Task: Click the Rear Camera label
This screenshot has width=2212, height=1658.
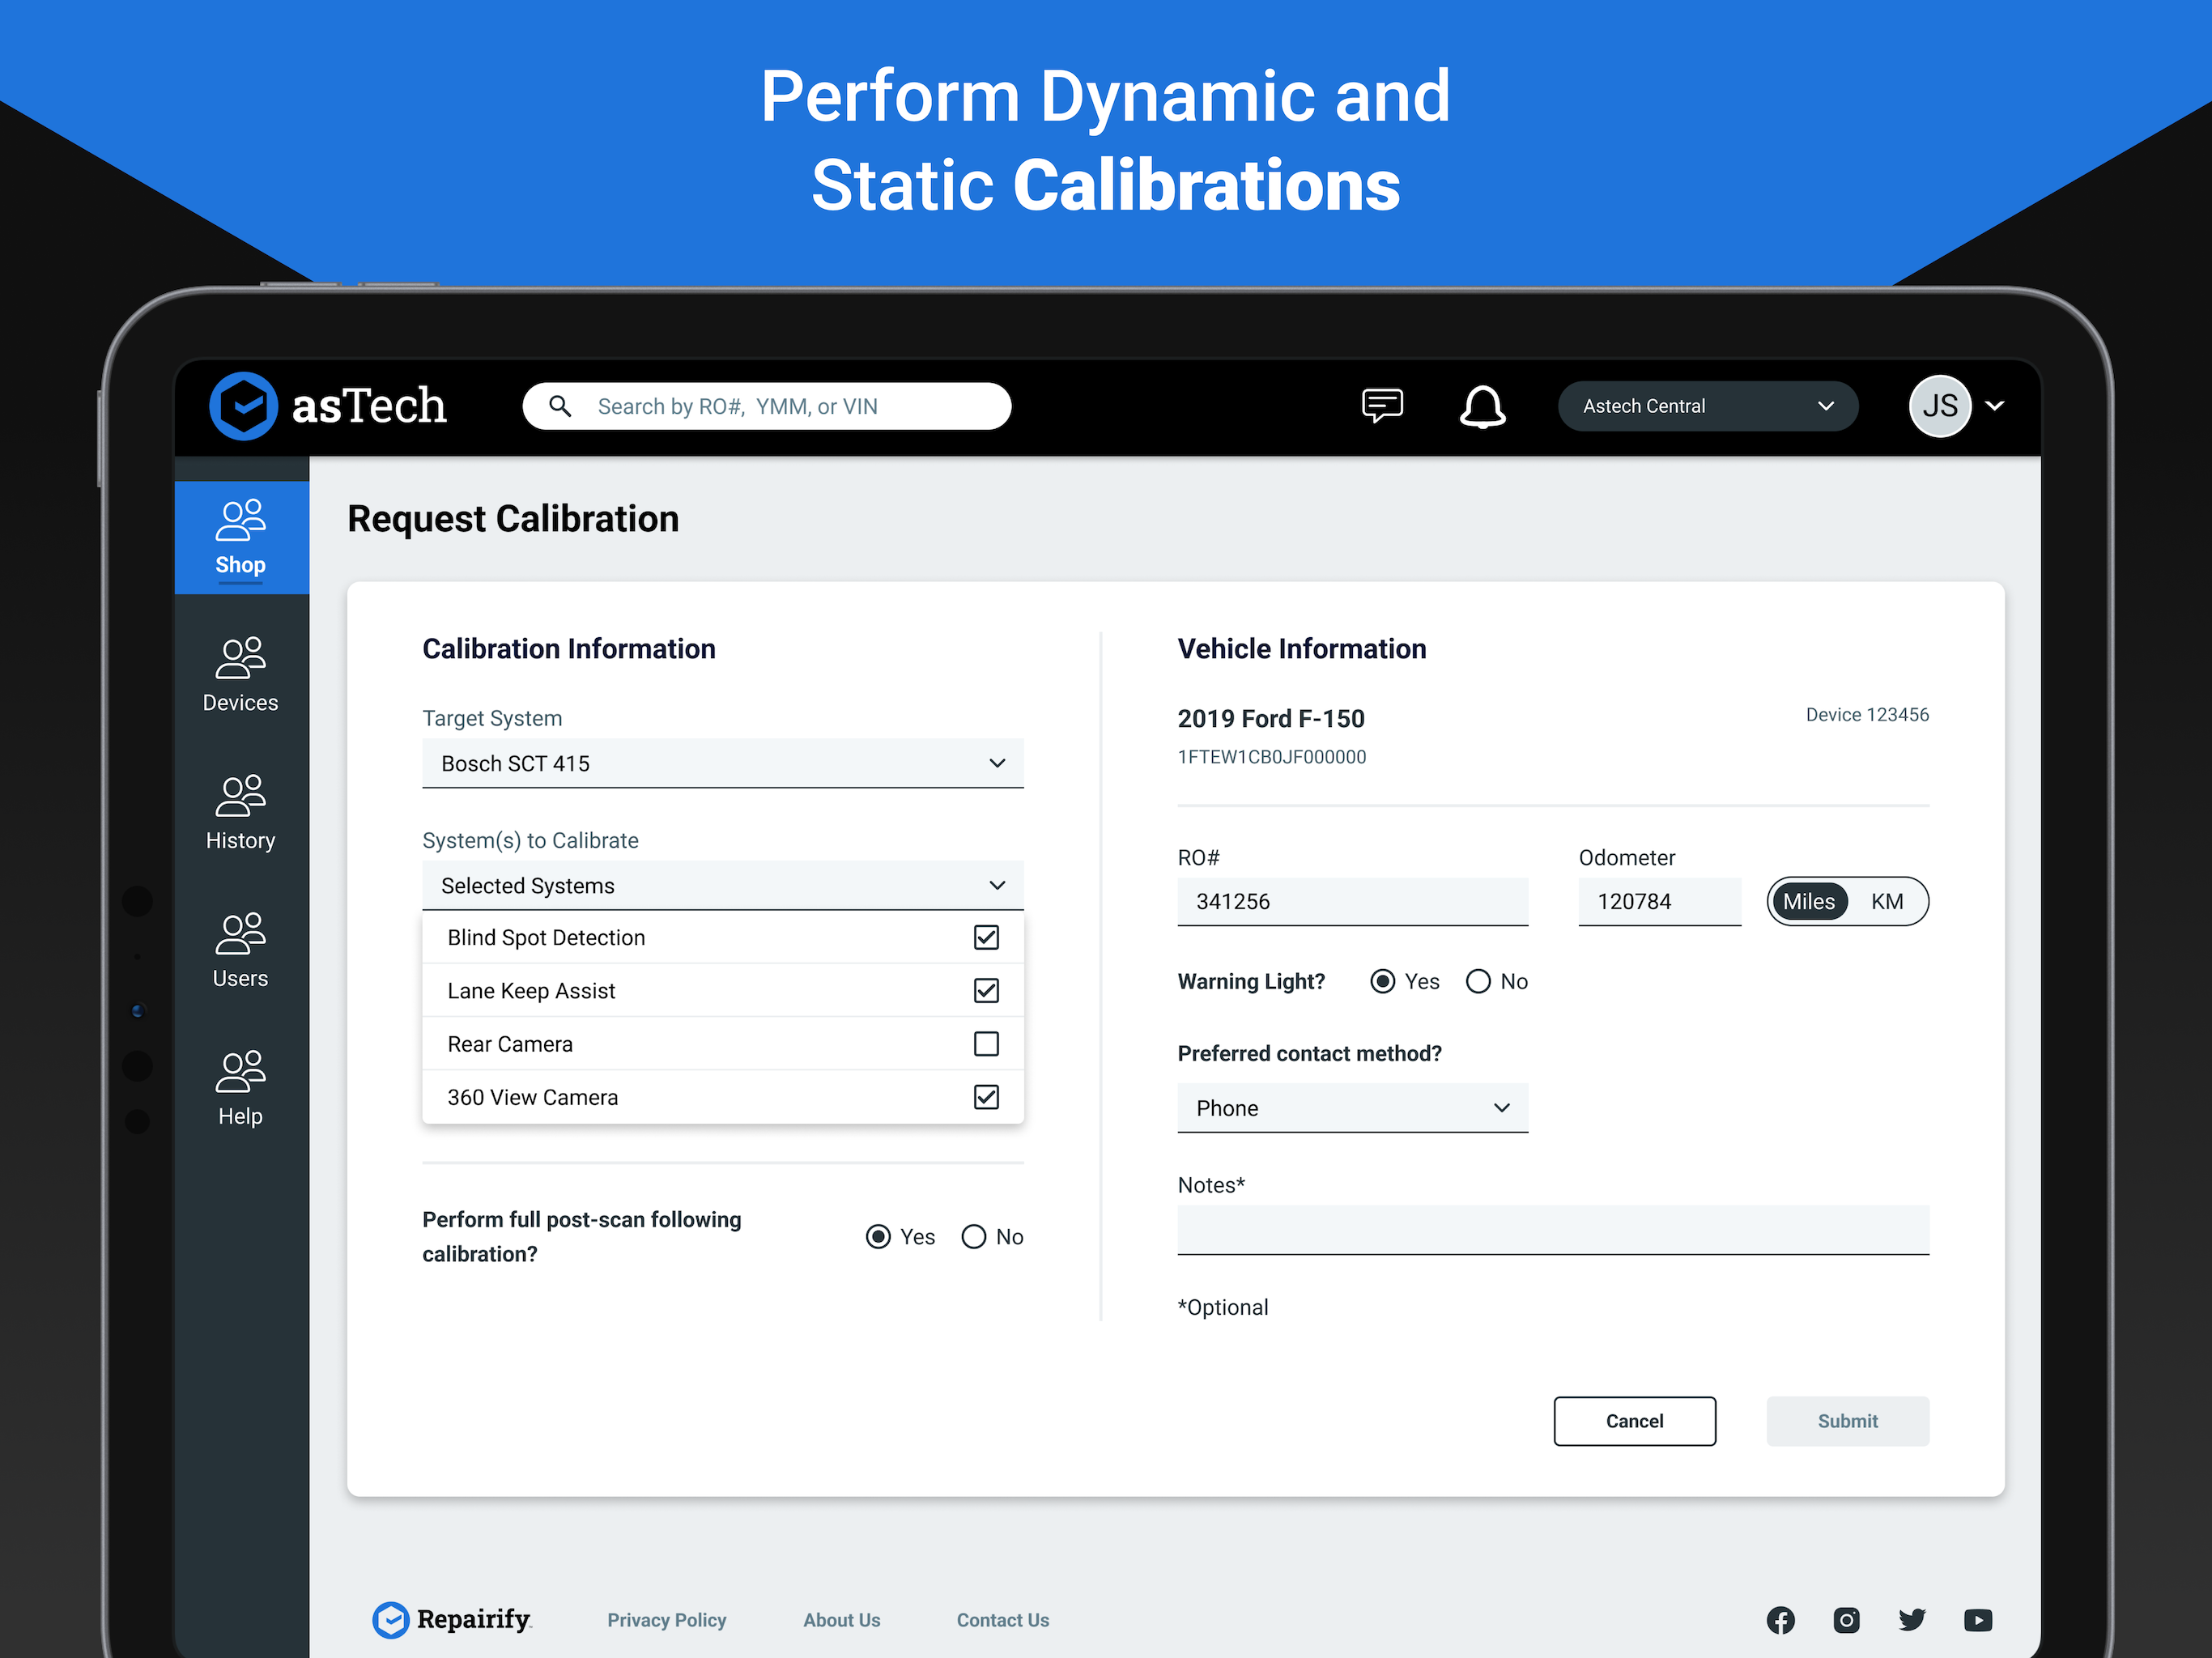Action: (x=510, y=1043)
